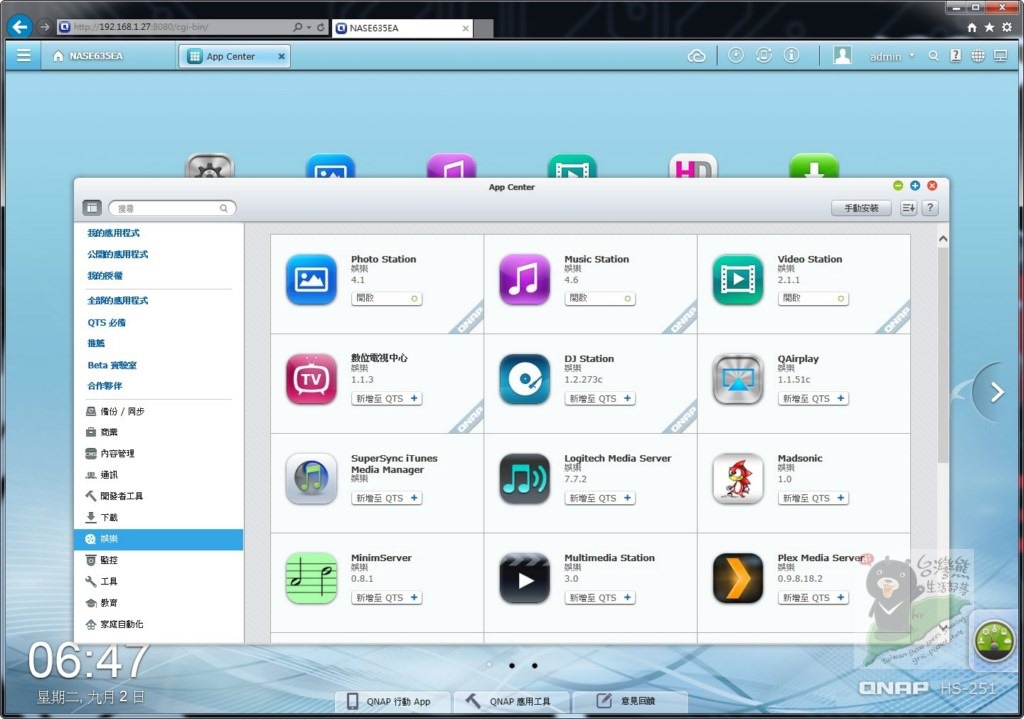This screenshot has height=719, width=1024.
Task: Close the App Center taskbar tab
Action: (x=281, y=56)
